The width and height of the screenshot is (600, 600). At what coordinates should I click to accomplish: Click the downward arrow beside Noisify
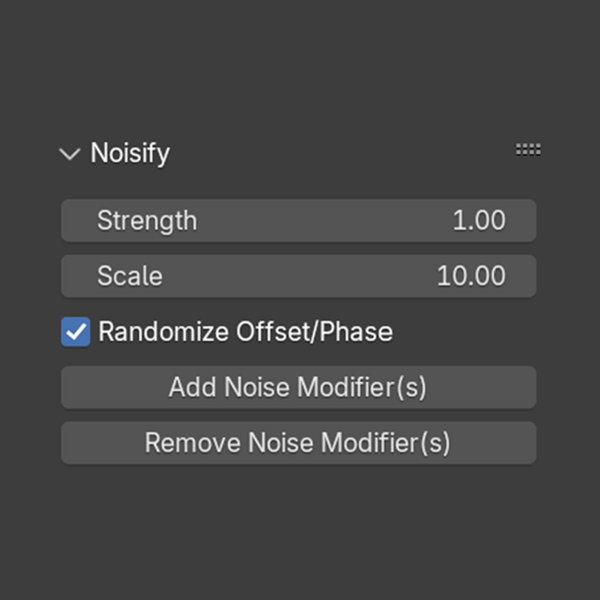[69, 154]
